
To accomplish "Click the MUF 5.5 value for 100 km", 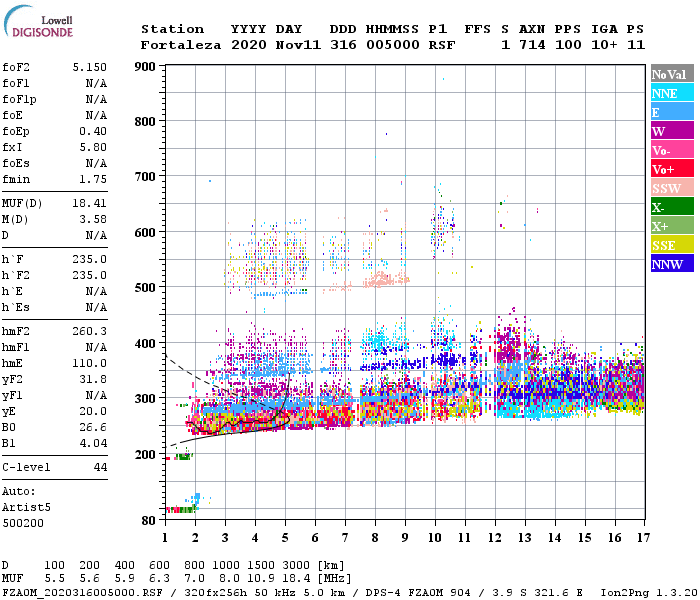I will click(x=54, y=579).
